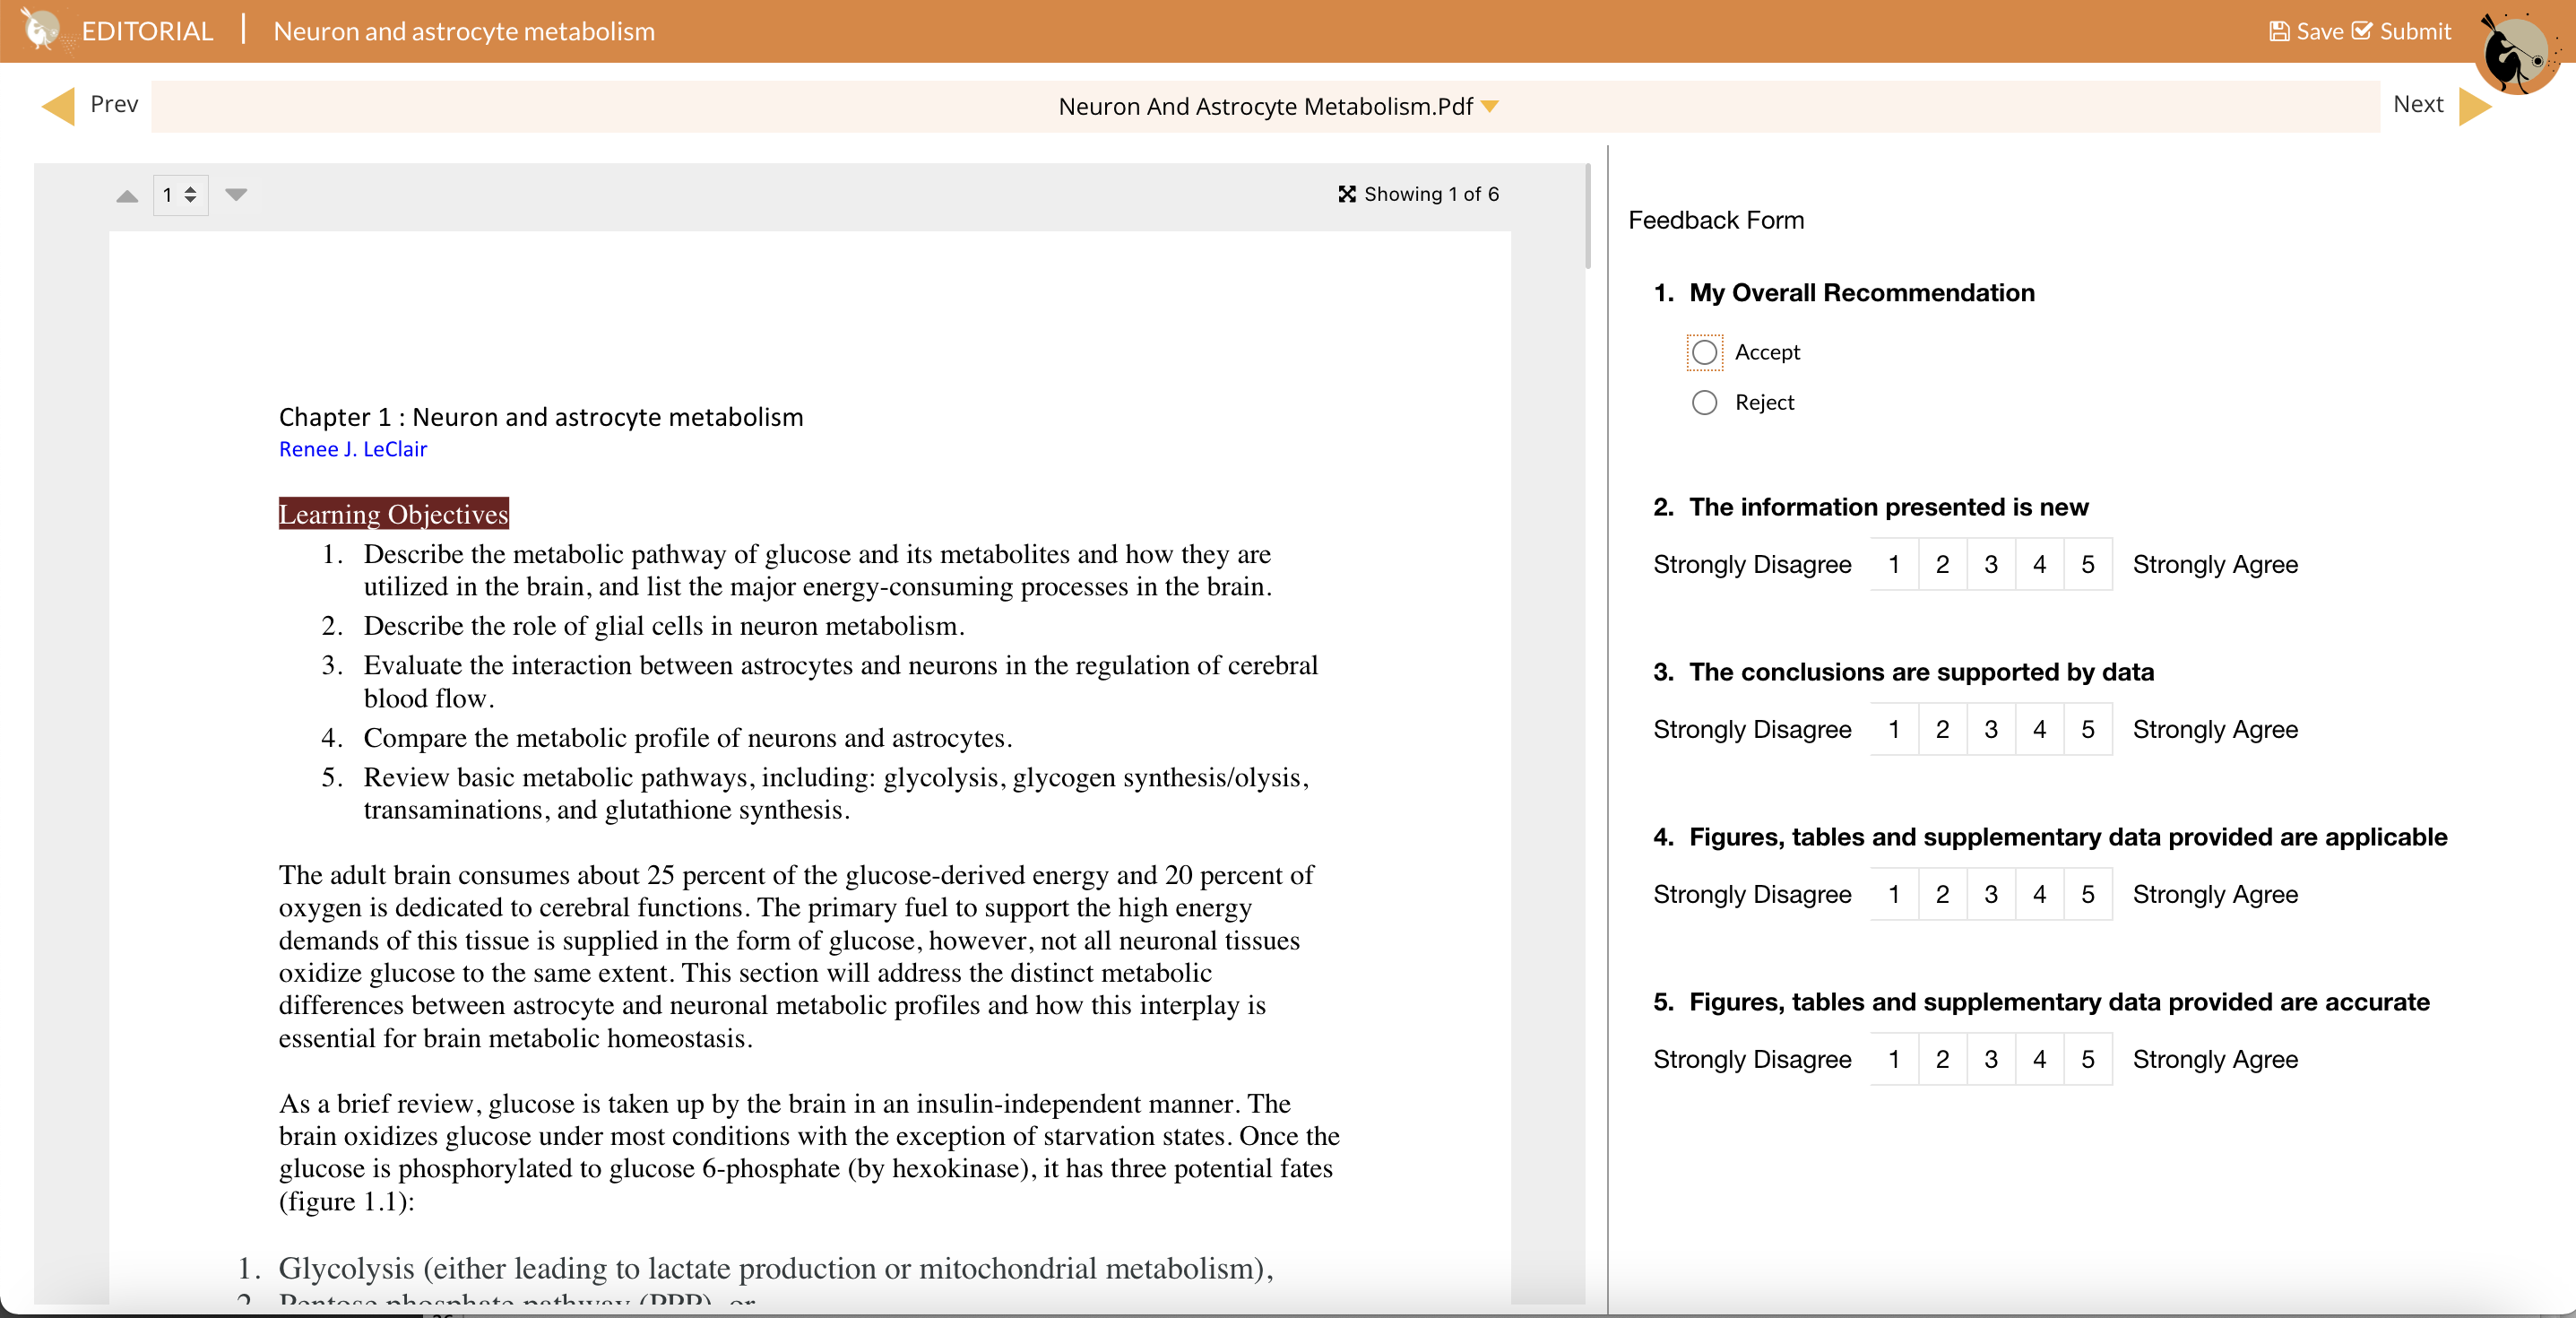Rate 'data provided are applicable' as 1
This screenshot has width=2576, height=1318.
pos(1894,894)
